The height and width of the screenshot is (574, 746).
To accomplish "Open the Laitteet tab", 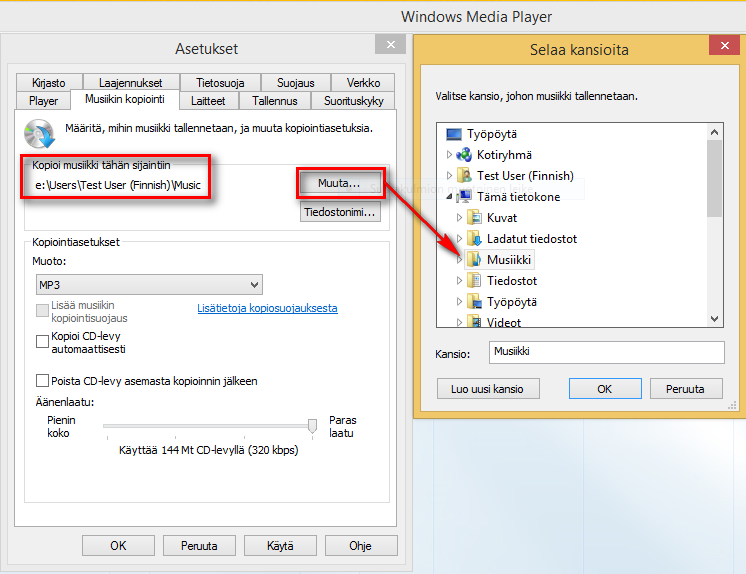I will pyautogui.click(x=208, y=100).
